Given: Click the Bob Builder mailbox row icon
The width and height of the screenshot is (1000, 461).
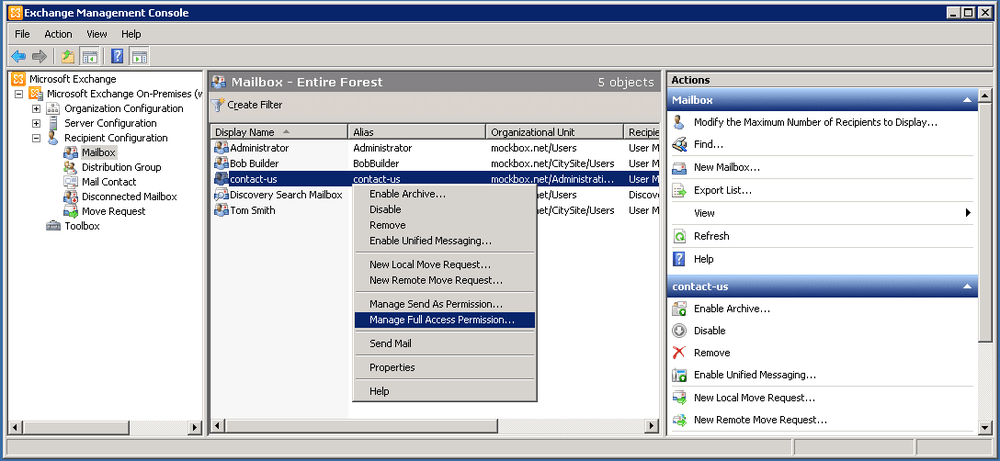Looking at the screenshot, I should (x=221, y=163).
